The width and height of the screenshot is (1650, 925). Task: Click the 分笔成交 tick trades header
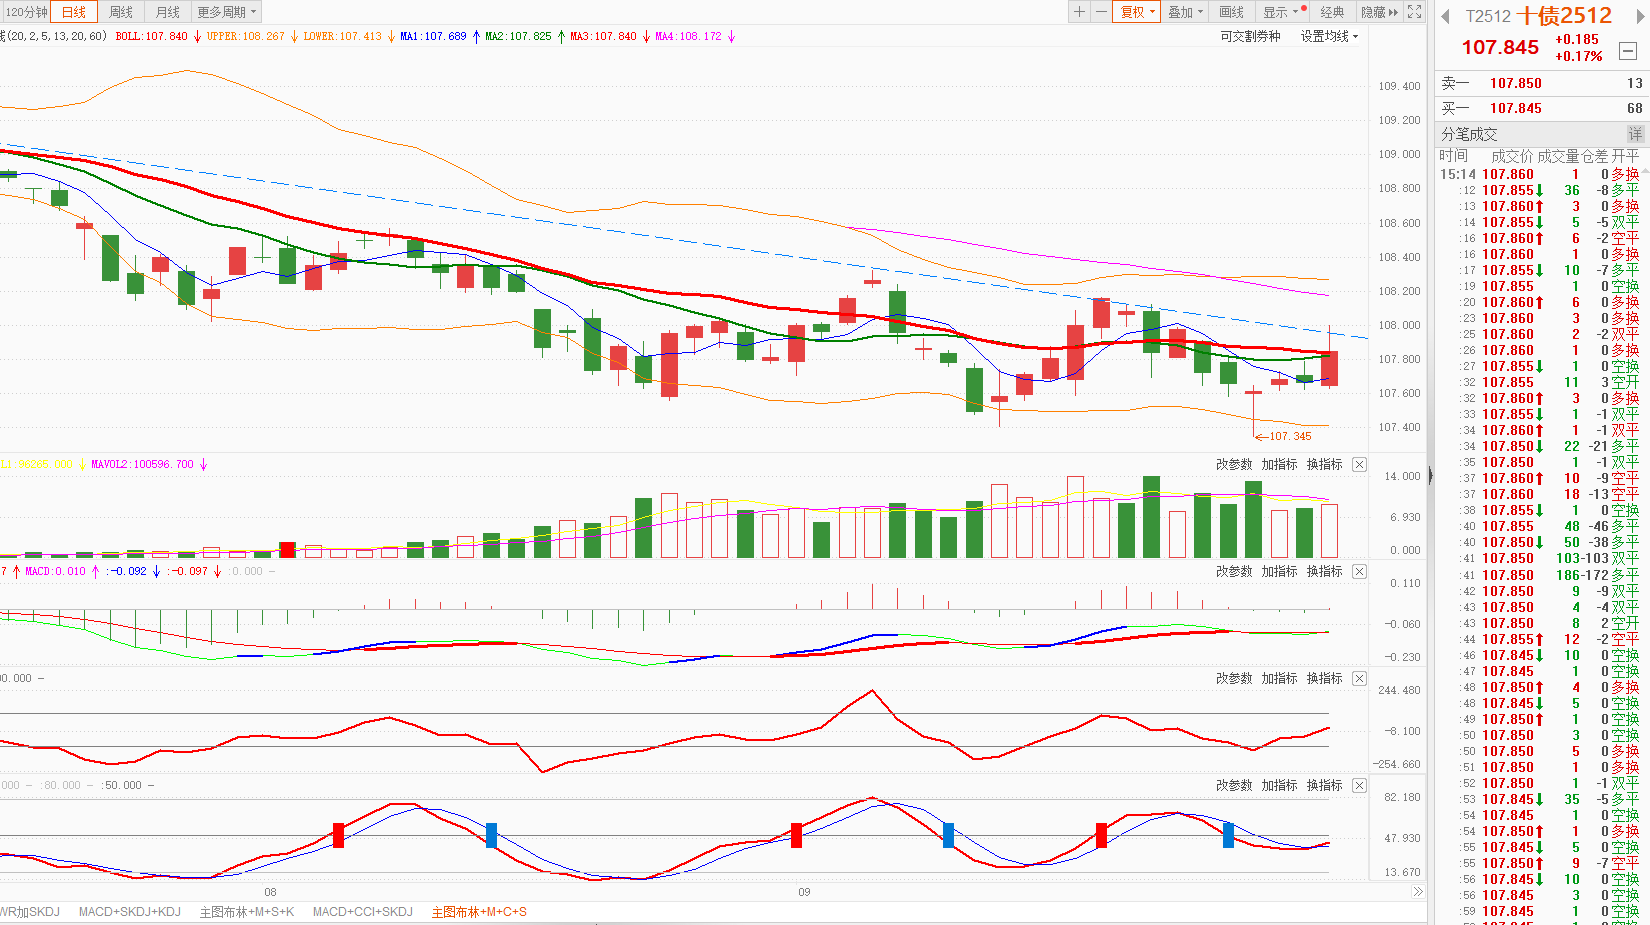click(x=1469, y=134)
